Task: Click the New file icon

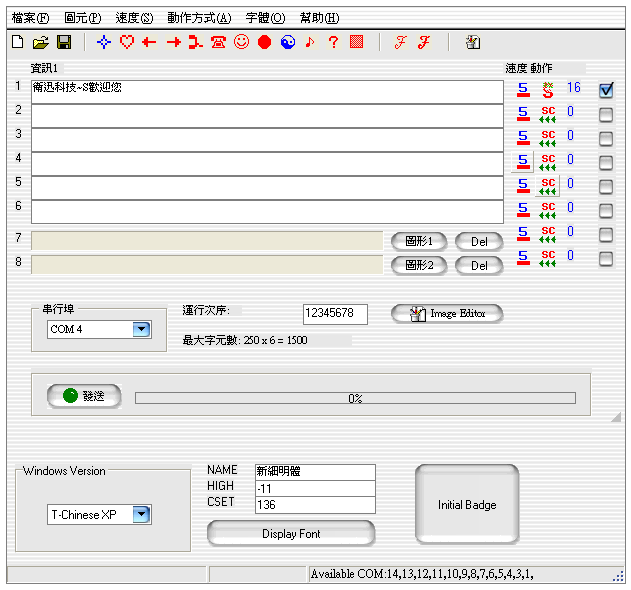Action: [x=17, y=42]
